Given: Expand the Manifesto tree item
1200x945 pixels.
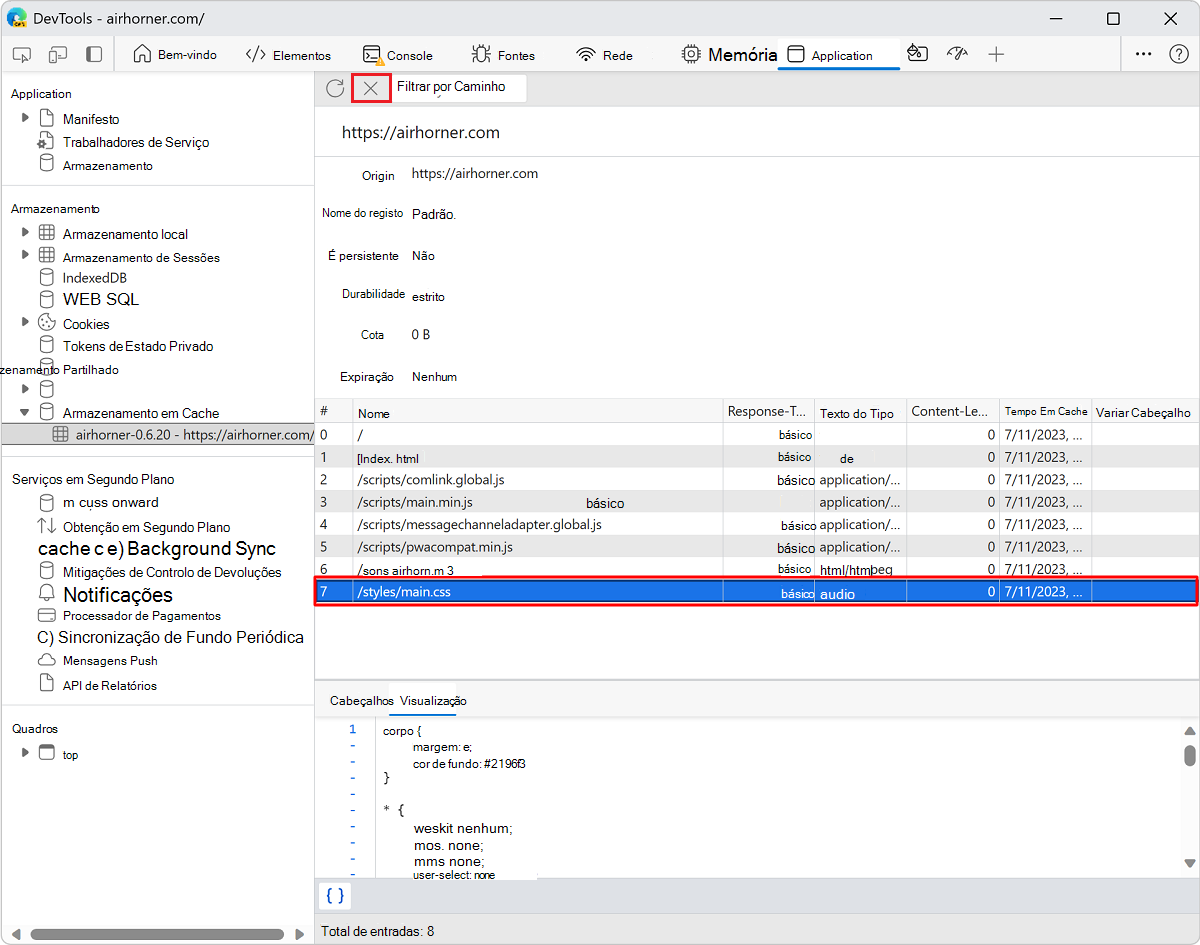Looking at the screenshot, I should (x=26, y=118).
